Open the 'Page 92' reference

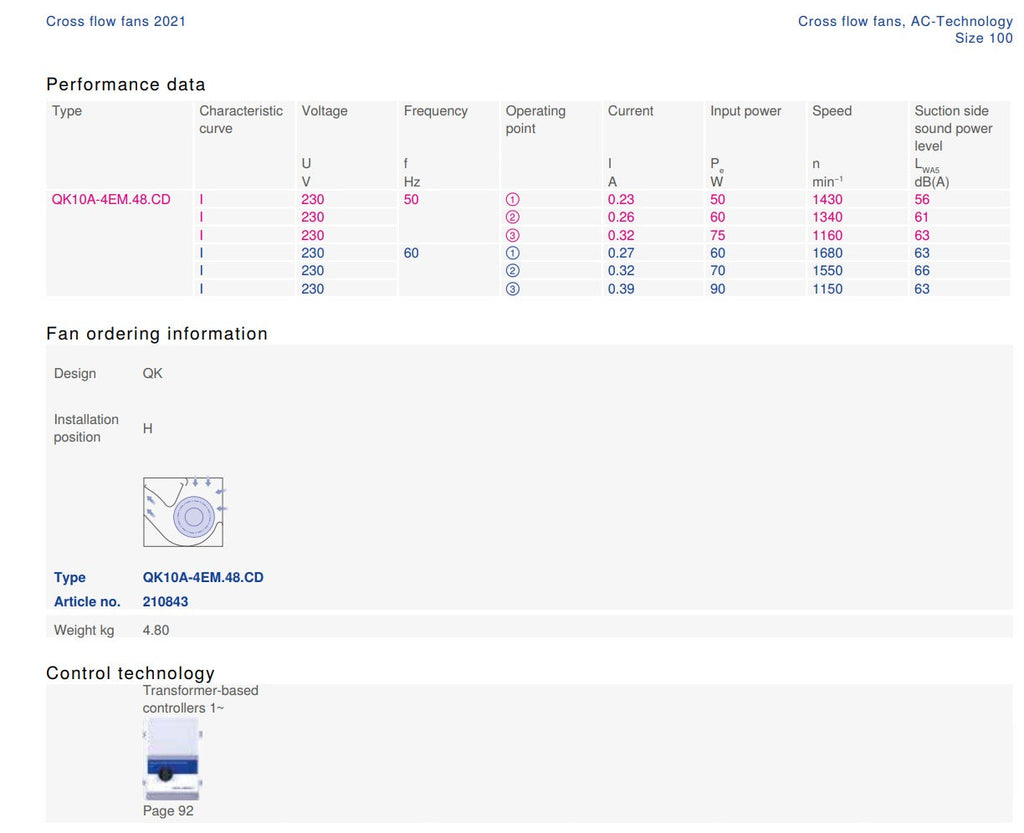coord(168,811)
